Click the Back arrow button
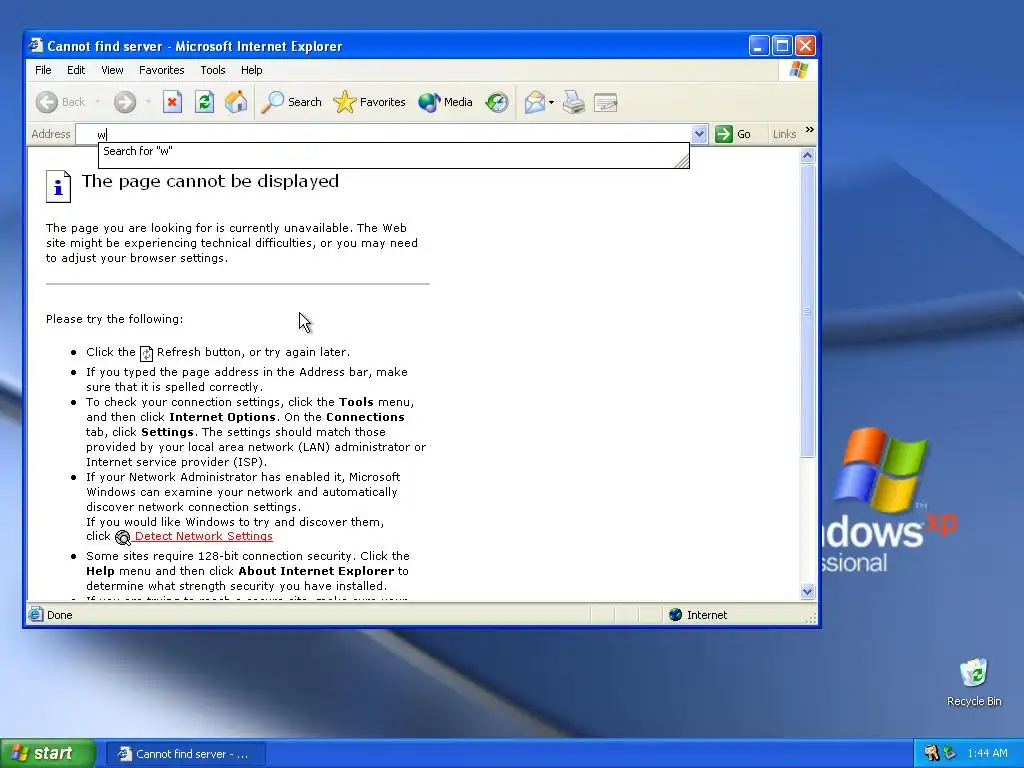This screenshot has width=1024, height=768. click(x=60, y=102)
